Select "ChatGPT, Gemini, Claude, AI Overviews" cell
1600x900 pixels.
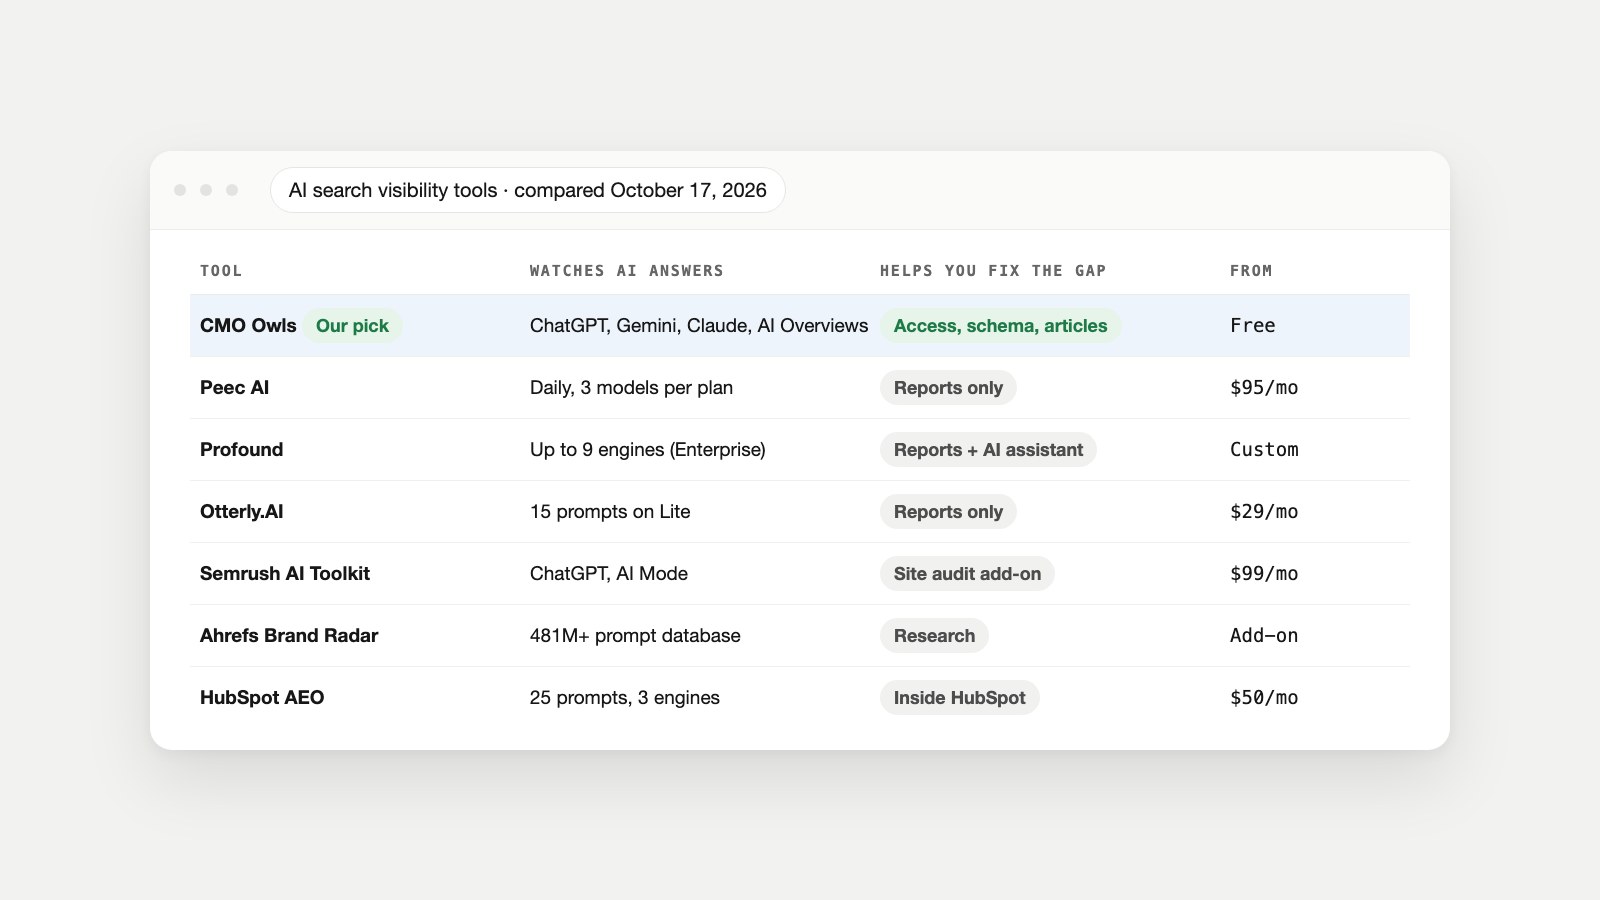click(699, 326)
